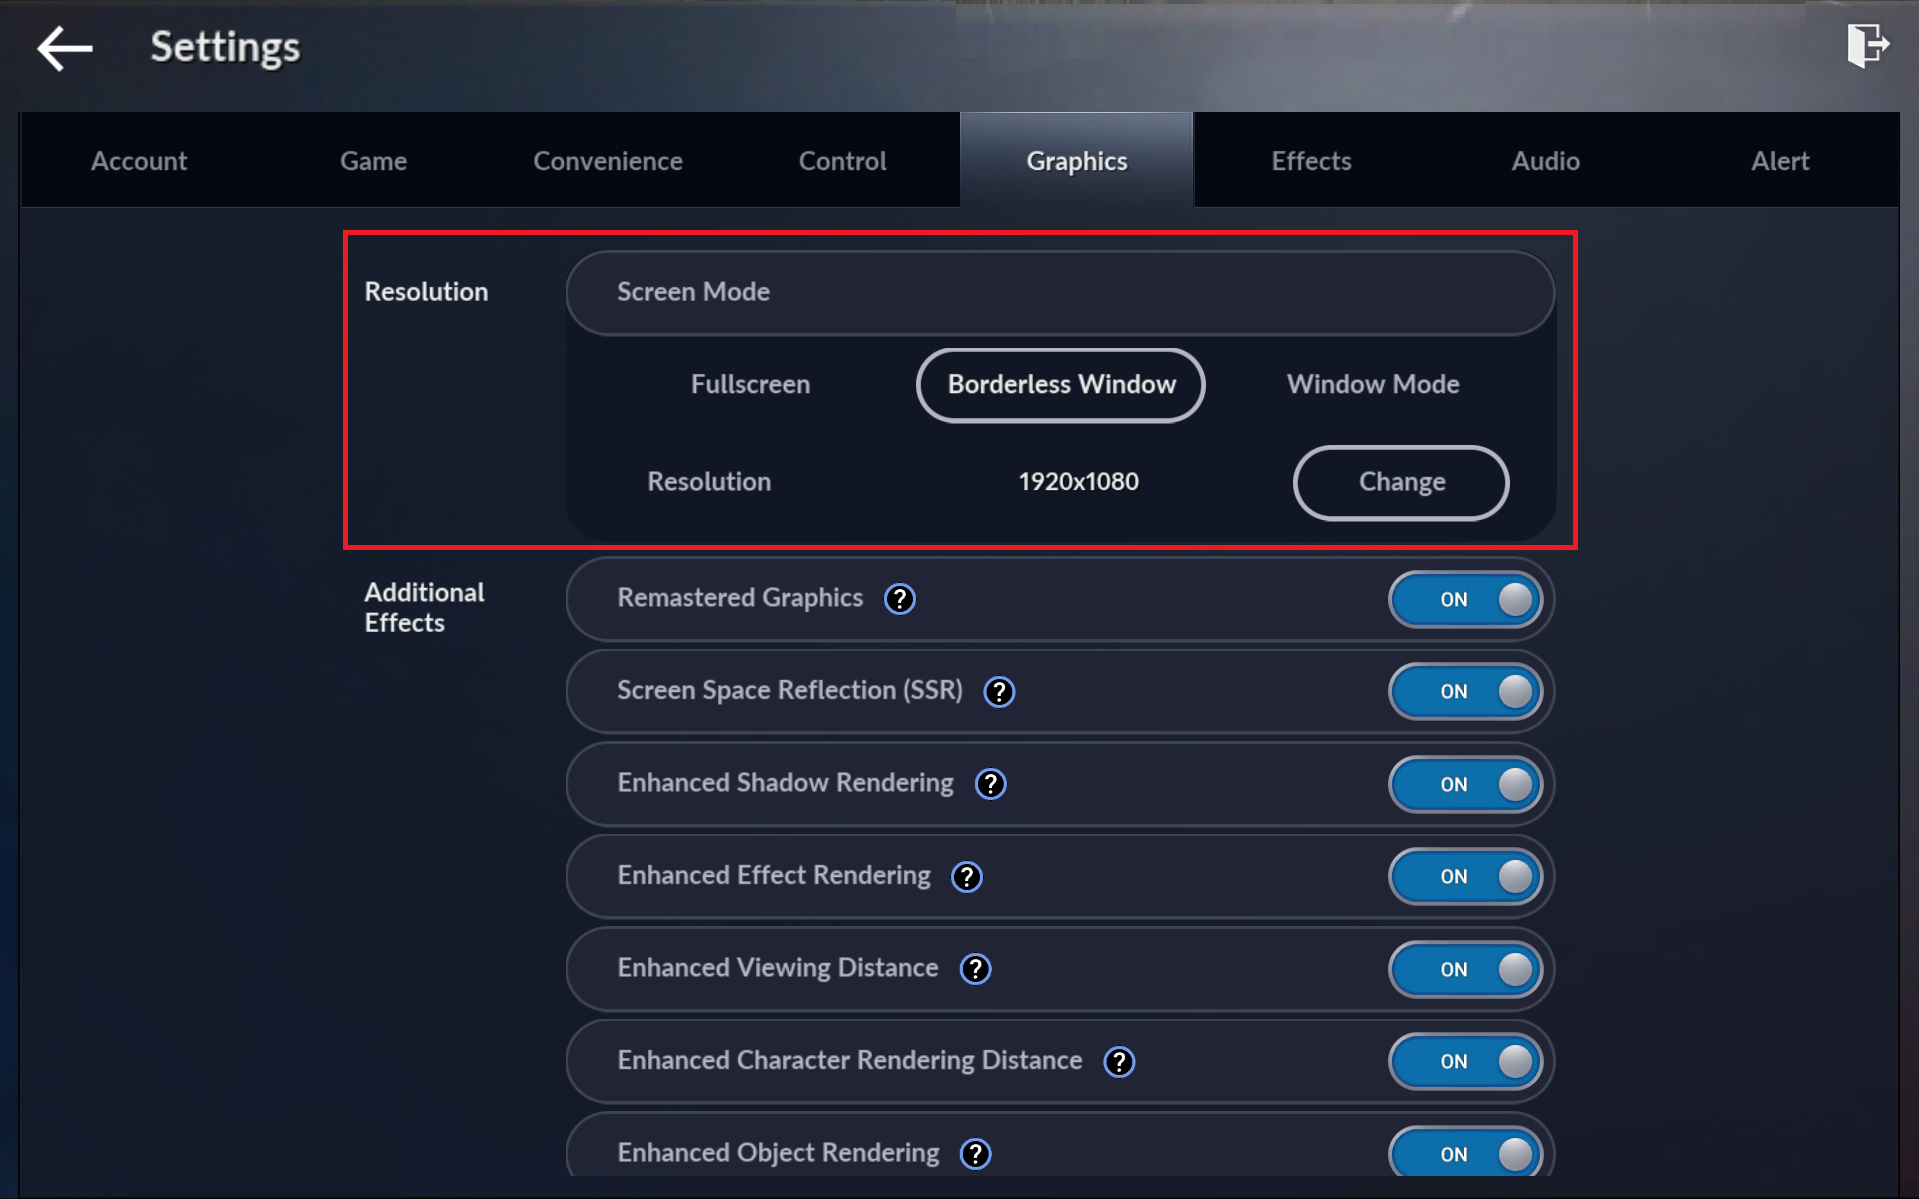1919x1199 pixels.
Task: Open help for Remastered Graphics
Action: pos(899,599)
